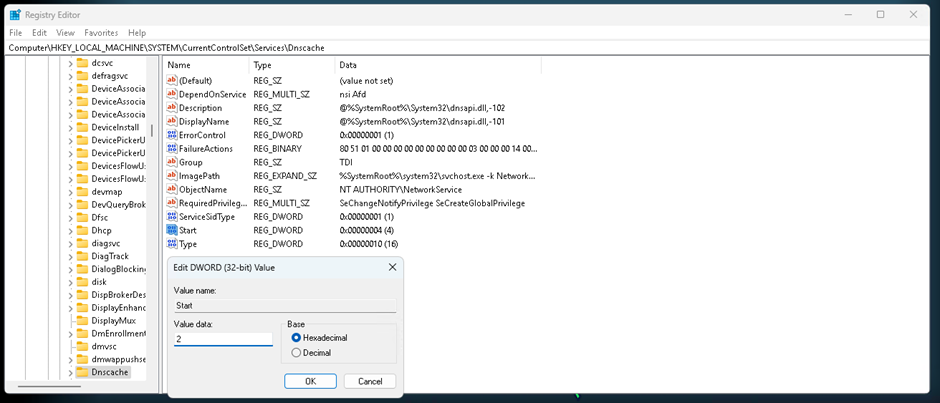
Task: Select the Dnscache folder icon in tree
Action: [83, 372]
